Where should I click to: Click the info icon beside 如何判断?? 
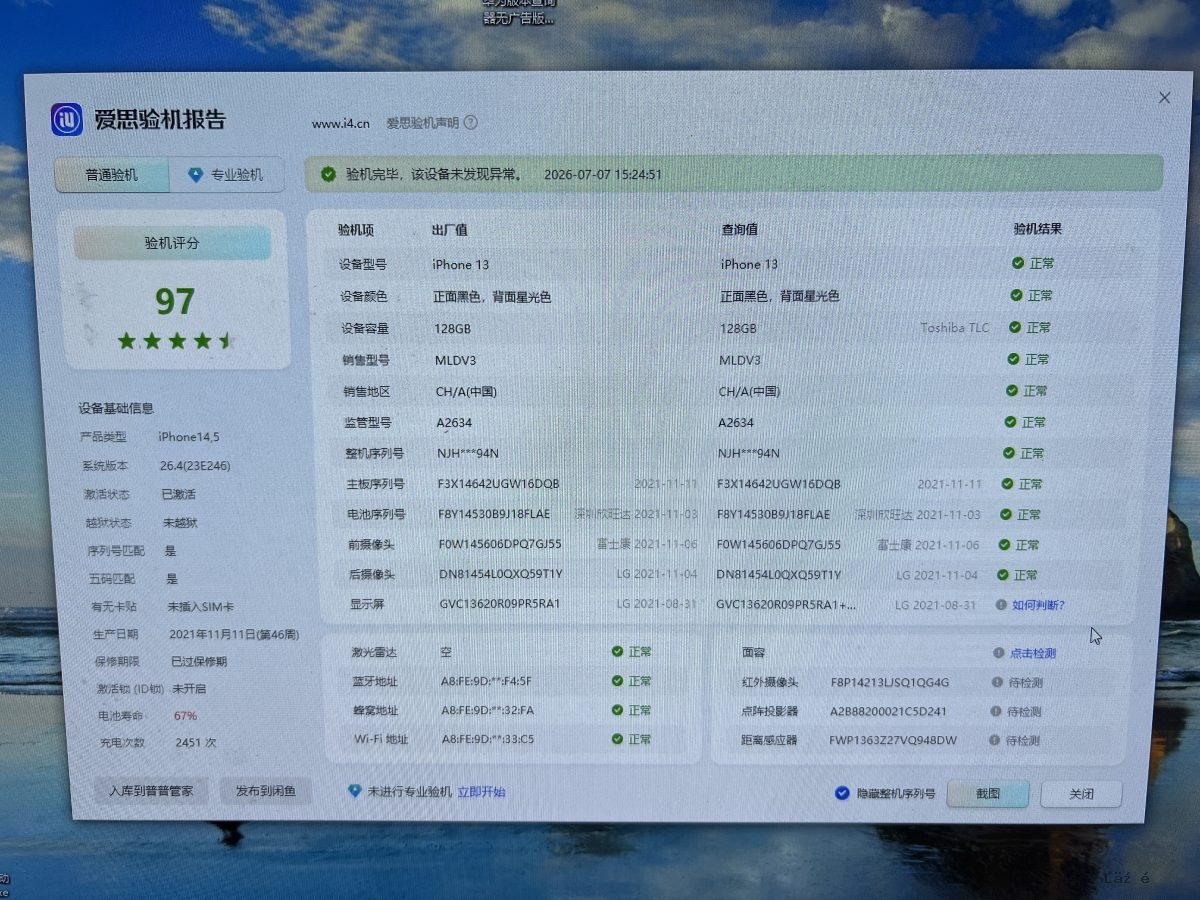click(x=1001, y=605)
